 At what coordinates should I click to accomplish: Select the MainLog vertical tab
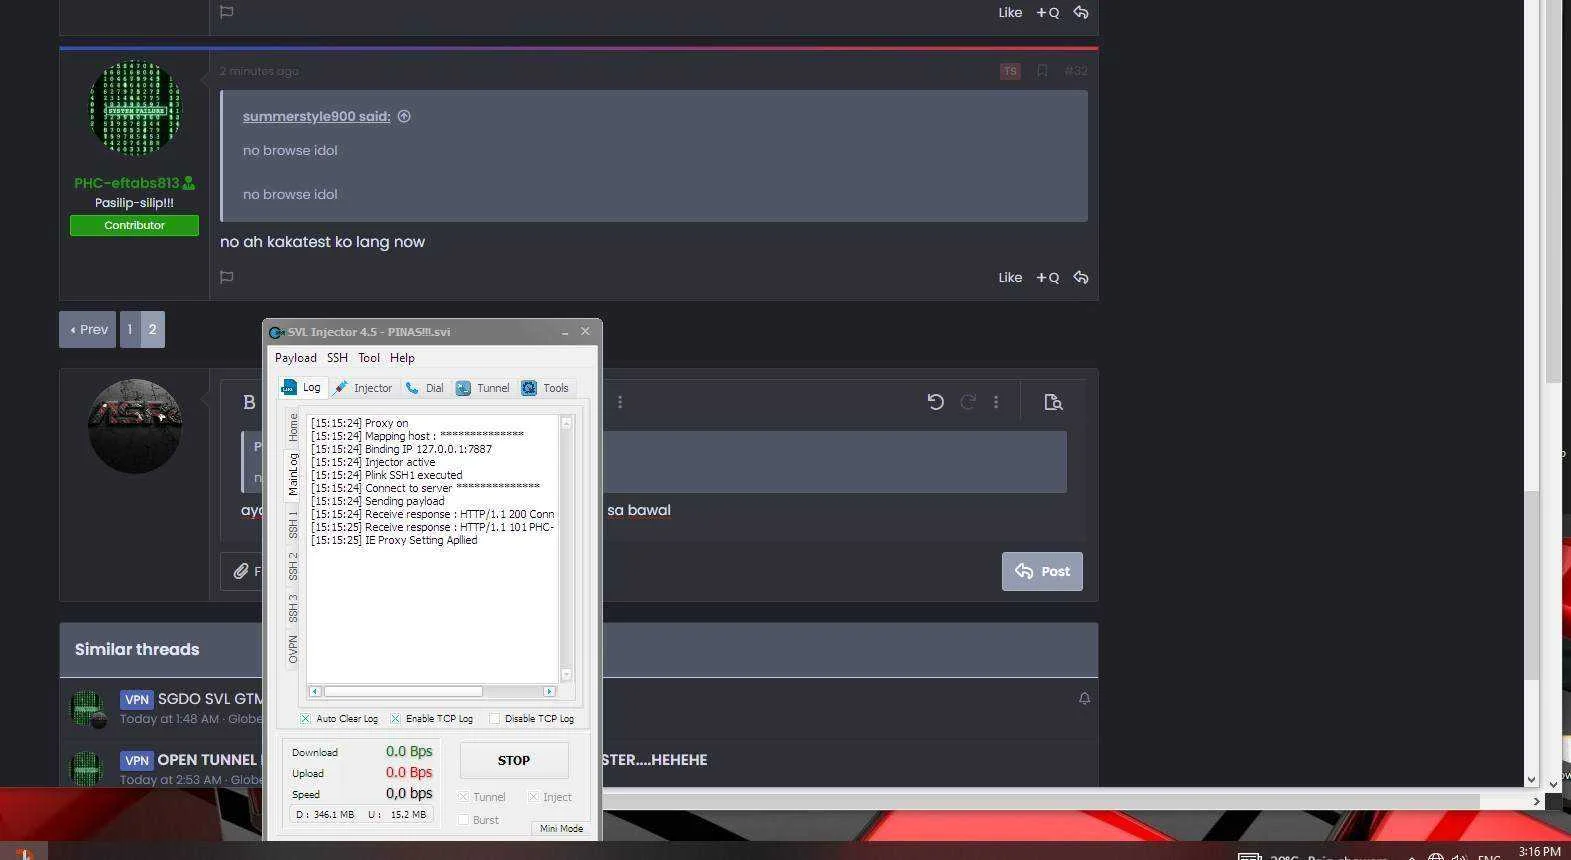[x=293, y=474]
